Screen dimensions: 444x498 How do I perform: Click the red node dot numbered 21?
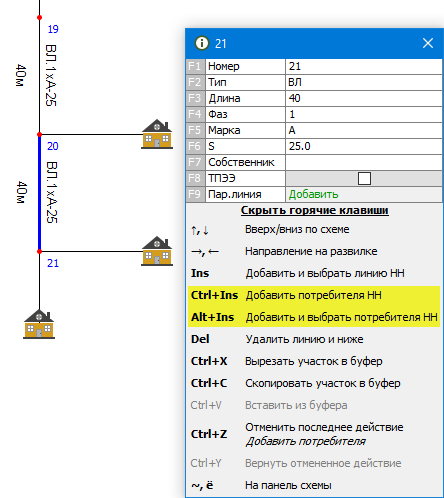coord(39,251)
